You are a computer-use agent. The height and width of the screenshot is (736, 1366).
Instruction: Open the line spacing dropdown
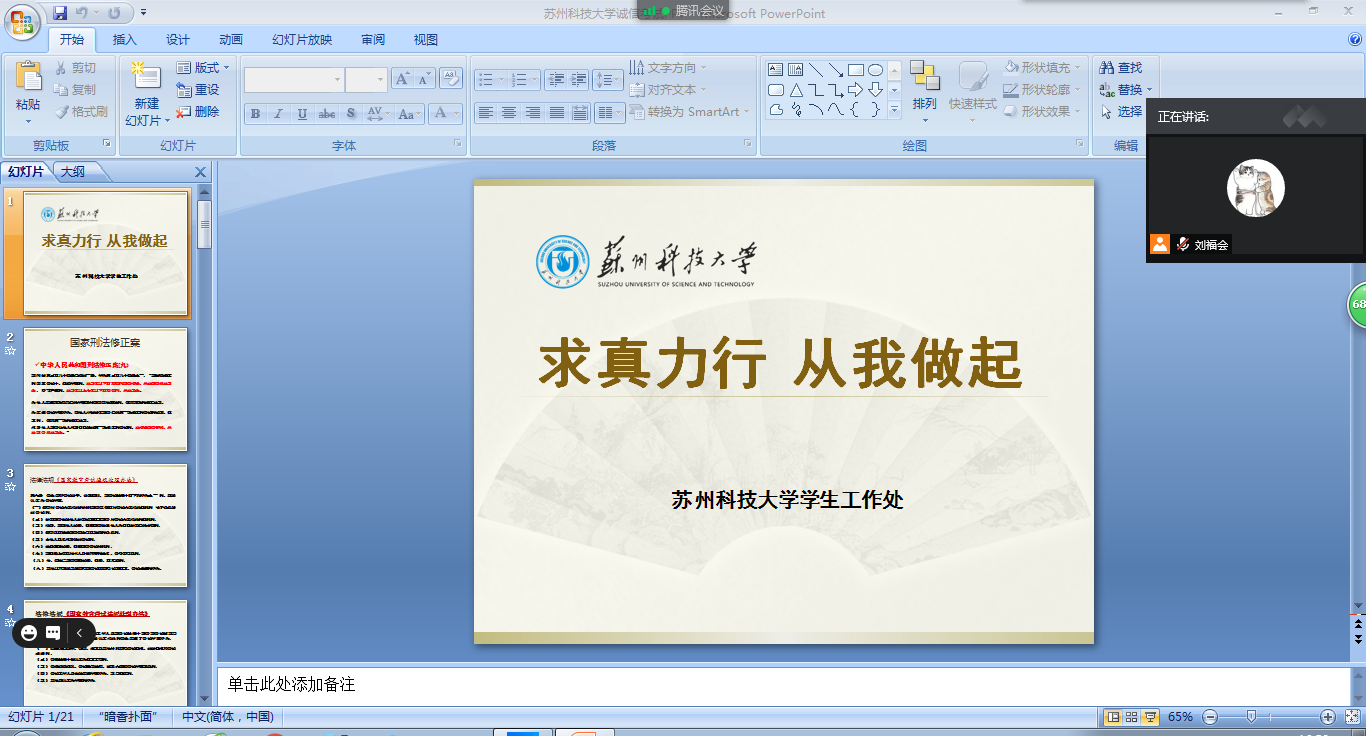coord(608,80)
